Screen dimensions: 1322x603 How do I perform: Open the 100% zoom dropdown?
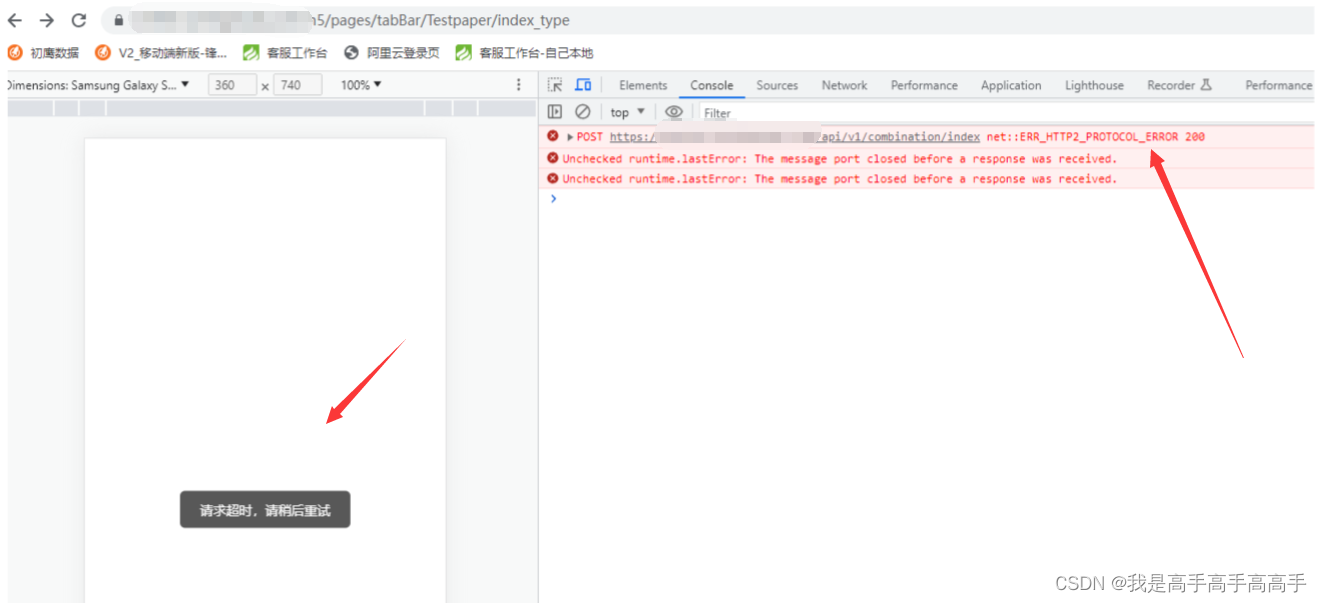tap(361, 85)
